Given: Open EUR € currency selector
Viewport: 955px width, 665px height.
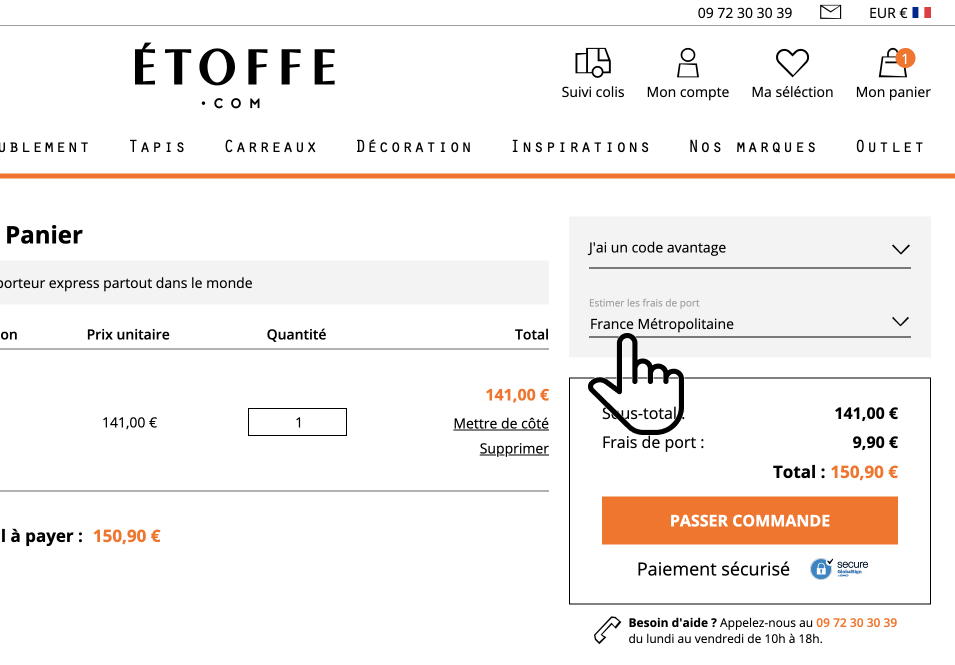Looking at the screenshot, I should click(x=887, y=13).
